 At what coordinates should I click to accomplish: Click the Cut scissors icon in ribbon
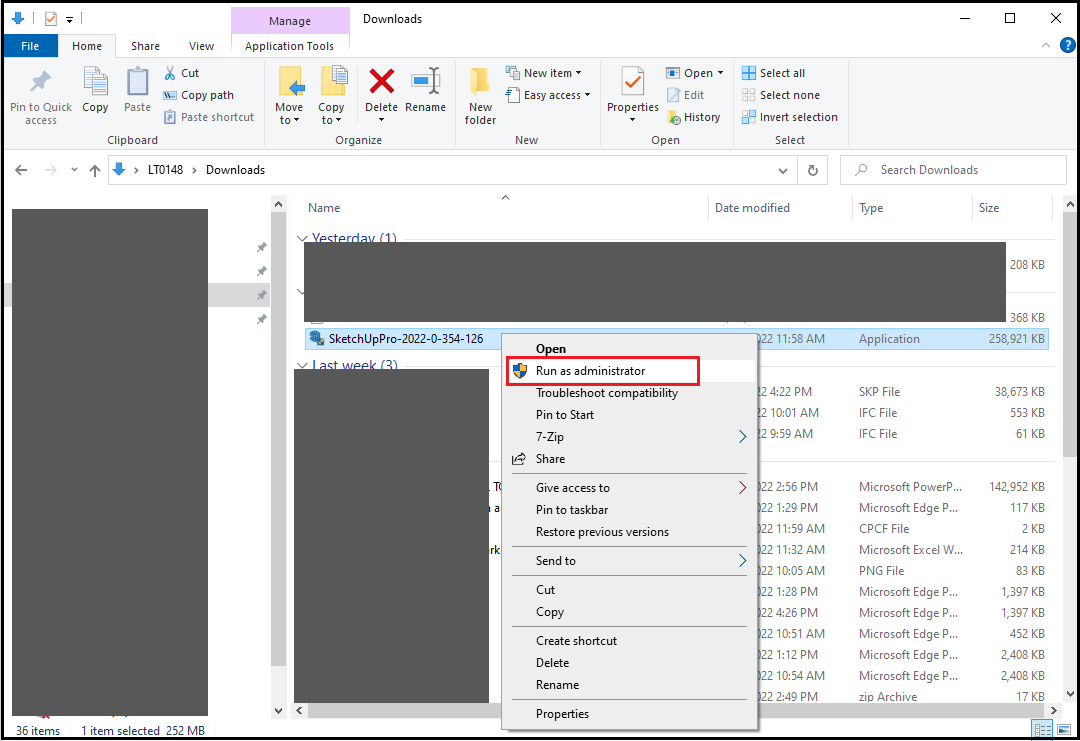[x=171, y=73]
